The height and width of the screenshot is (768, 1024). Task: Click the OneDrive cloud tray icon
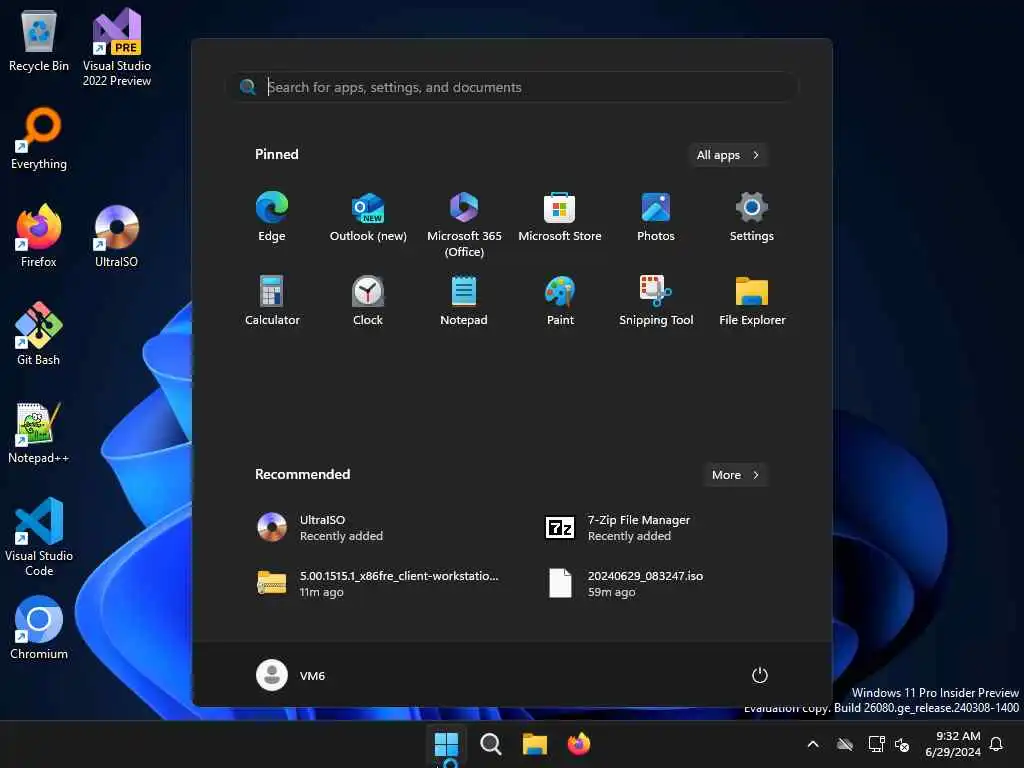[845, 744]
